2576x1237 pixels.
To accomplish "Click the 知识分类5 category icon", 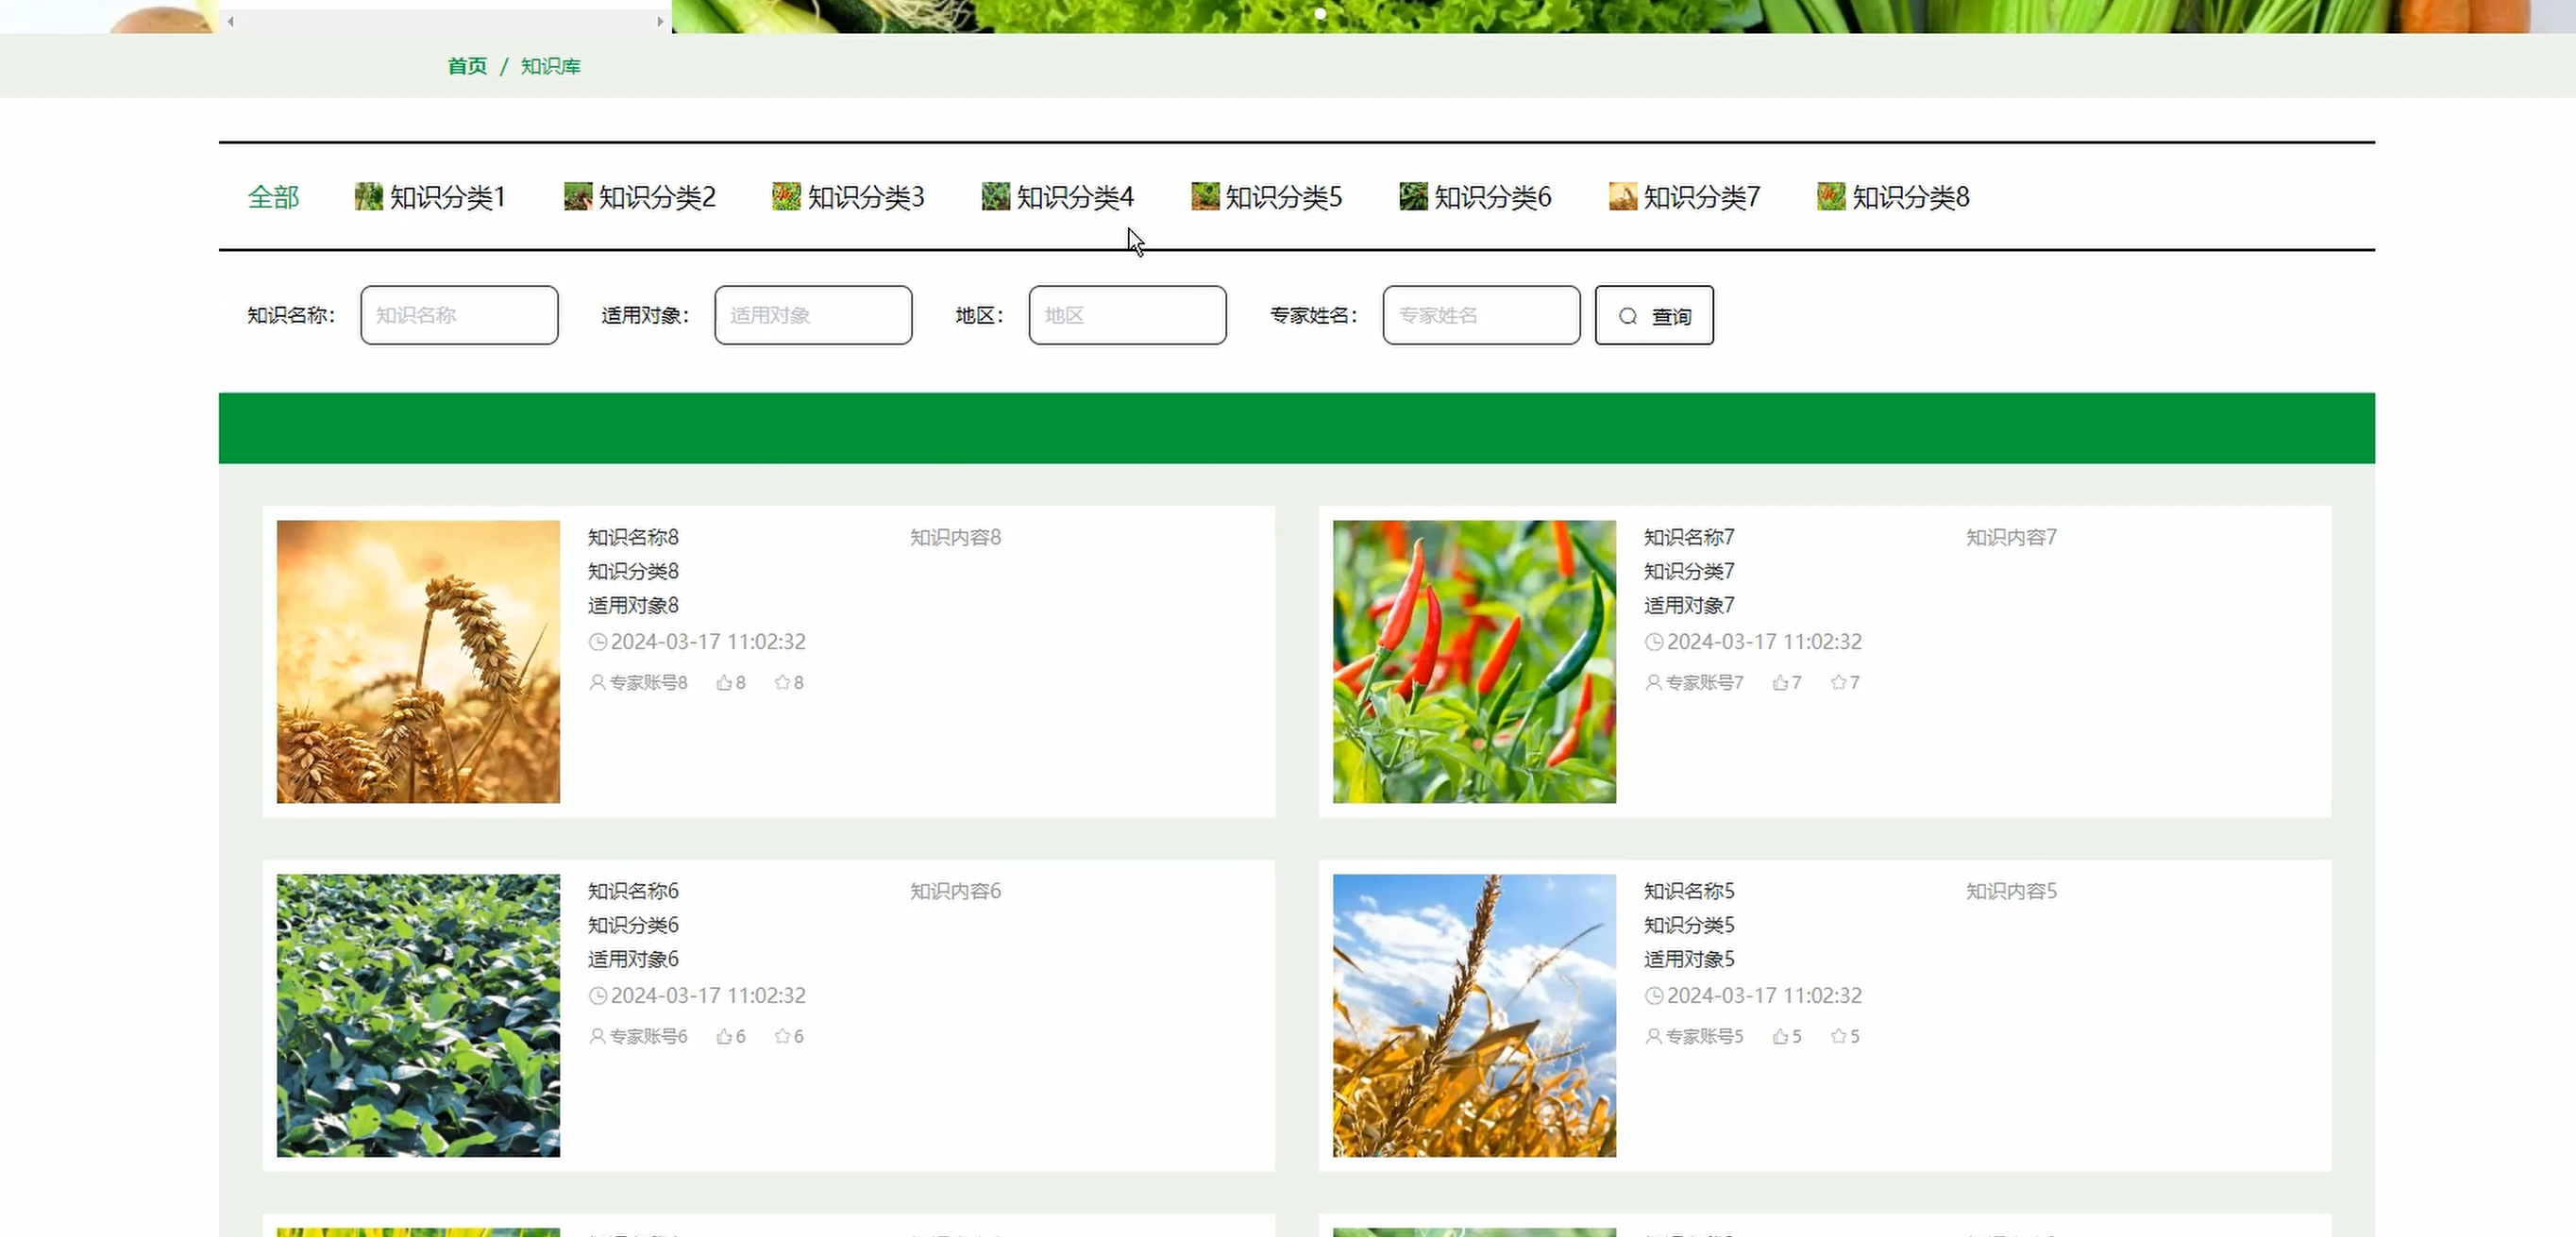I will click(1205, 197).
